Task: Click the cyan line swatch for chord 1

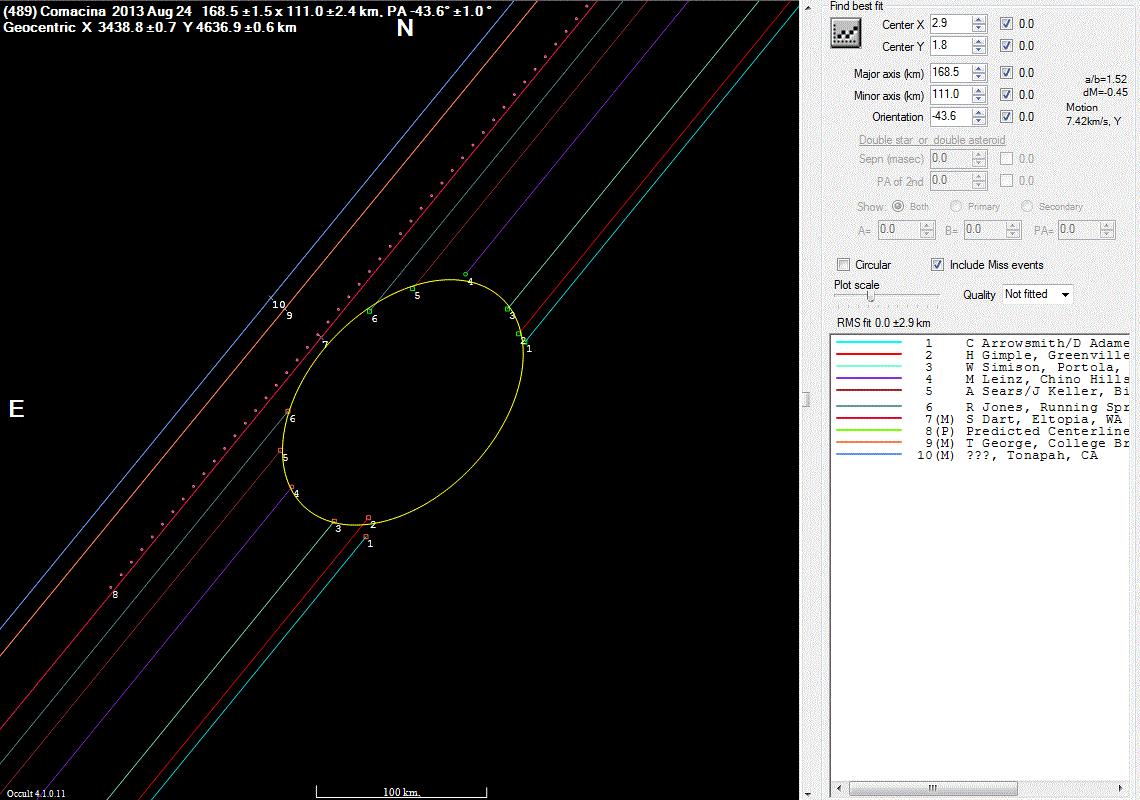Action: [x=869, y=342]
